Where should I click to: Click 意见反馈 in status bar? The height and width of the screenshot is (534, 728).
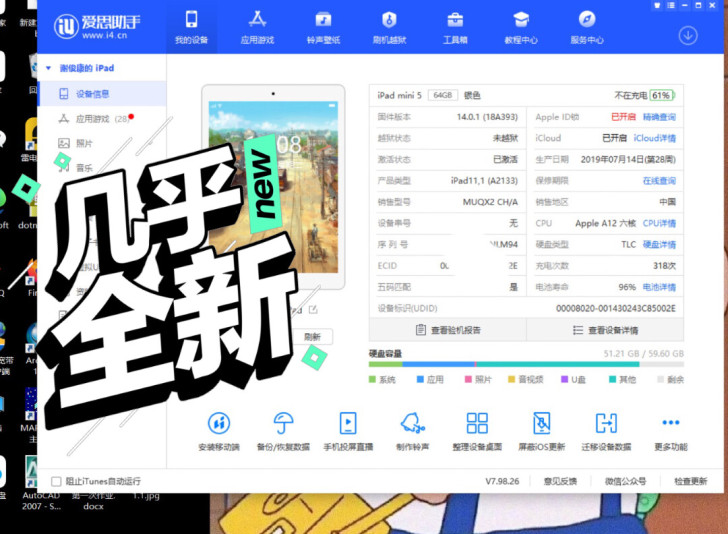[x=560, y=481]
